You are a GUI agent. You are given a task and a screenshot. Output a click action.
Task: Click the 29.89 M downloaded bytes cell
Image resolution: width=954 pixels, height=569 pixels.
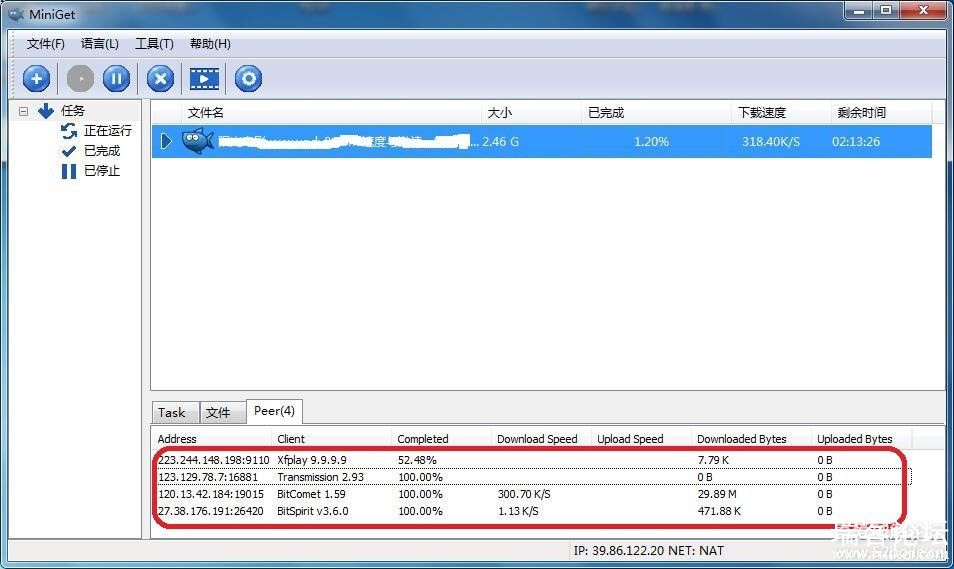(717, 494)
